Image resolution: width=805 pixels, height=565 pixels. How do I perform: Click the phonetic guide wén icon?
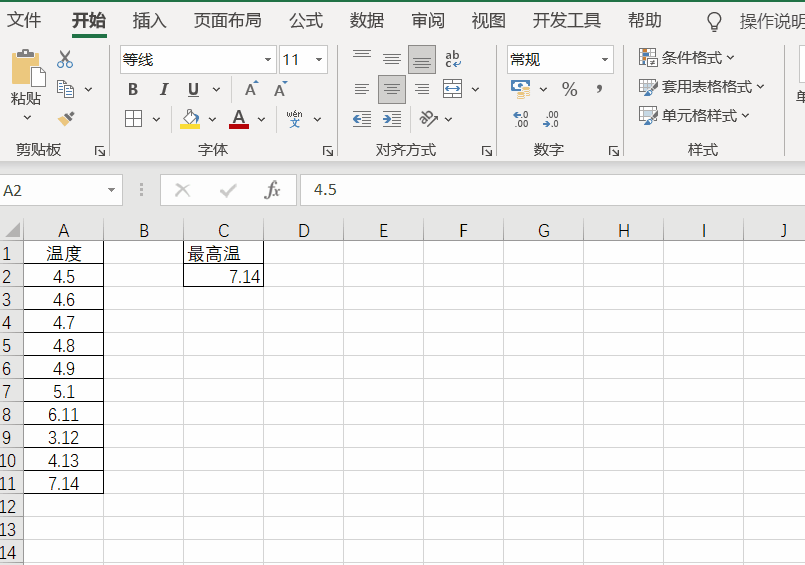pos(294,119)
